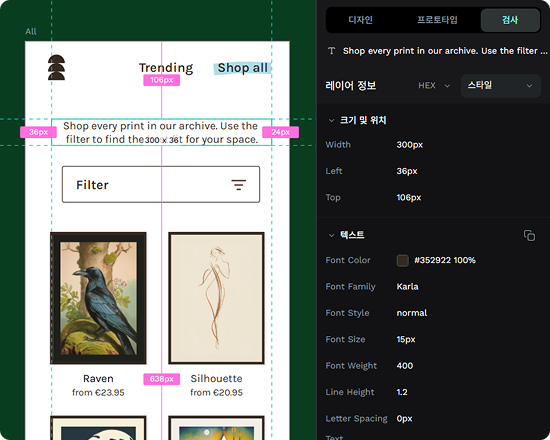Screen dimensions: 550x440
Task: Switch to the 프로토타입 tab
Action: pyautogui.click(x=437, y=20)
